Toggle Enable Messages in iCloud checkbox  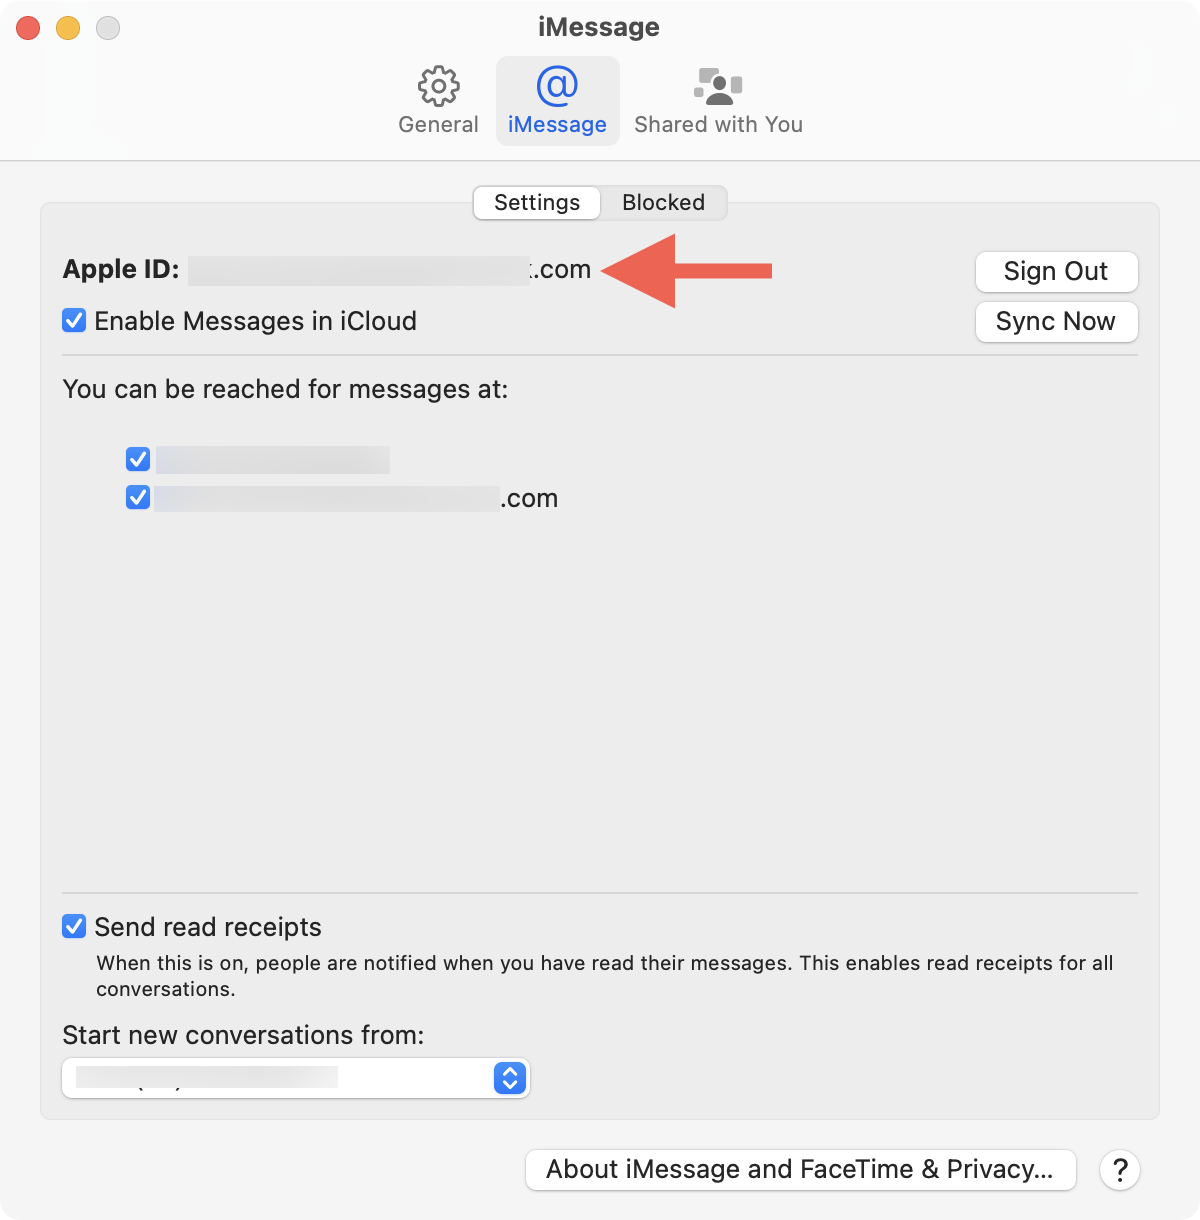pos(74,320)
